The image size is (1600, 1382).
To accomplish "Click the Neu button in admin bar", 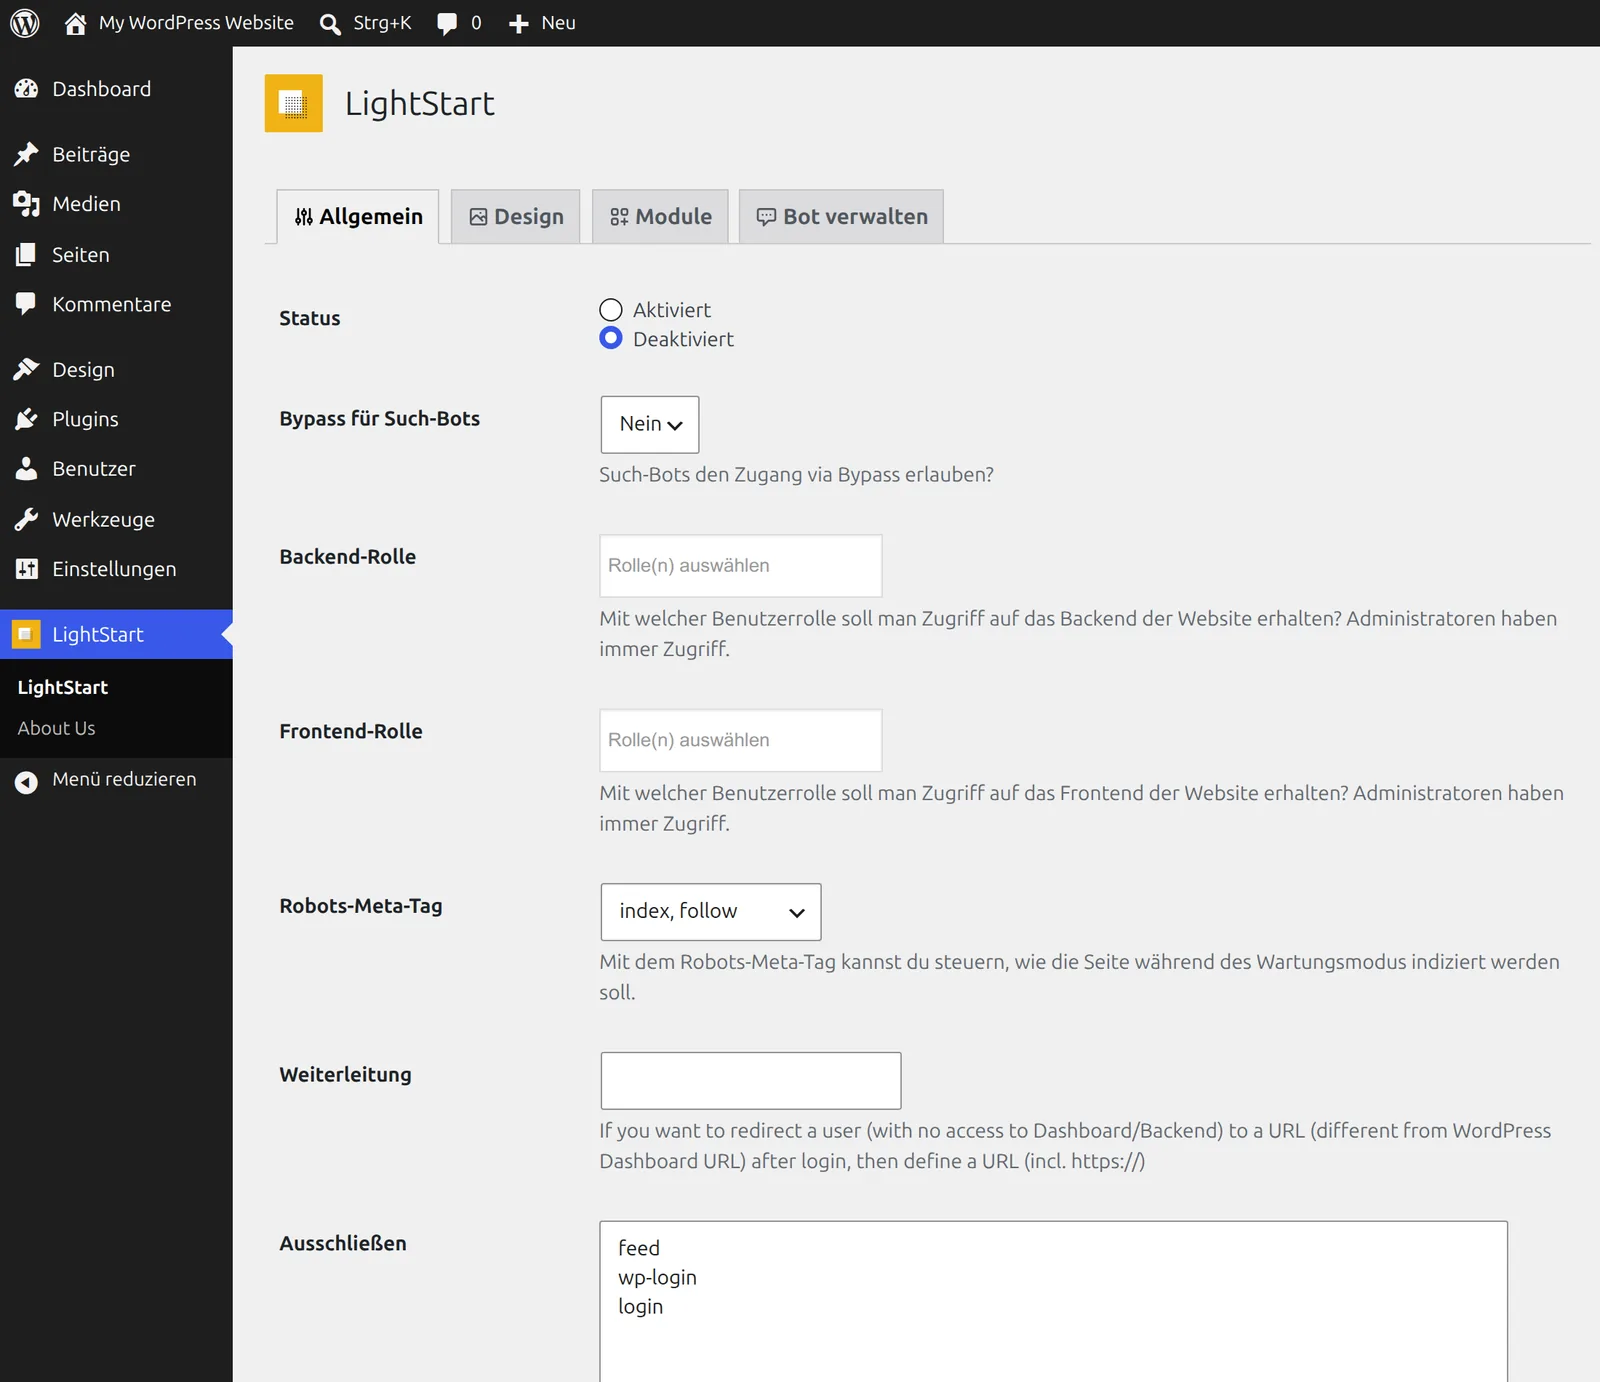I will [x=558, y=23].
